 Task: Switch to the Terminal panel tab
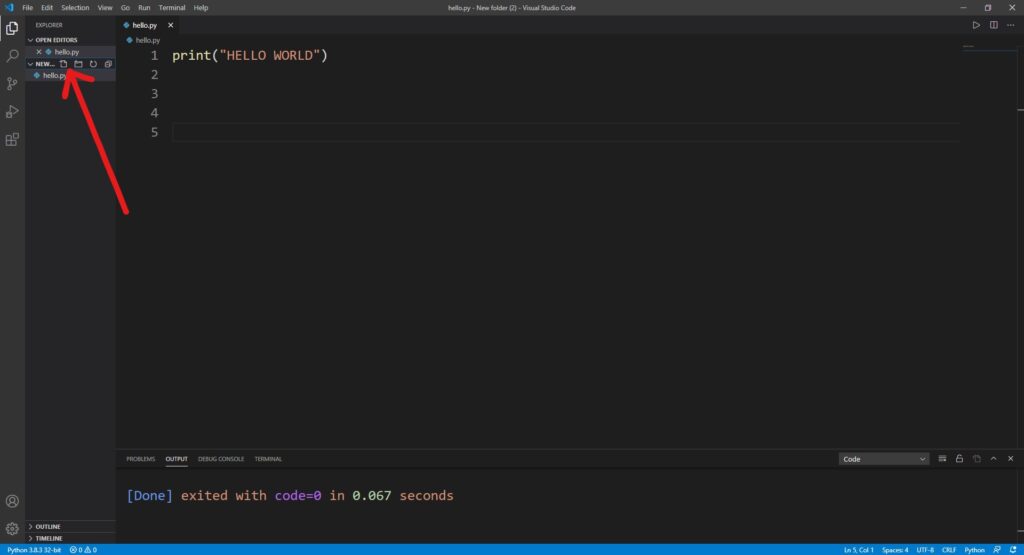pyautogui.click(x=268, y=459)
